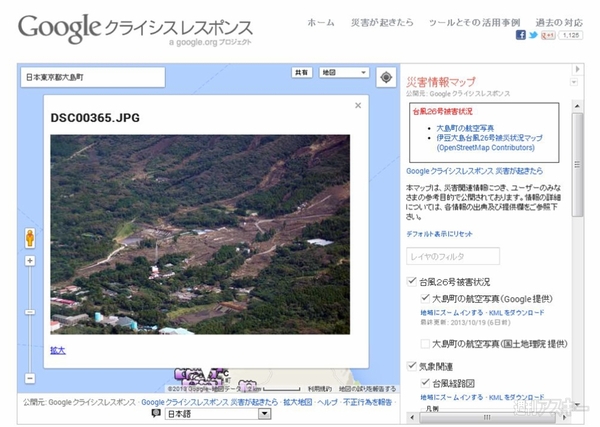Close the DSC00365.JPG photo popup
The height and width of the screenshot is (427, 600).
[358, 105]
